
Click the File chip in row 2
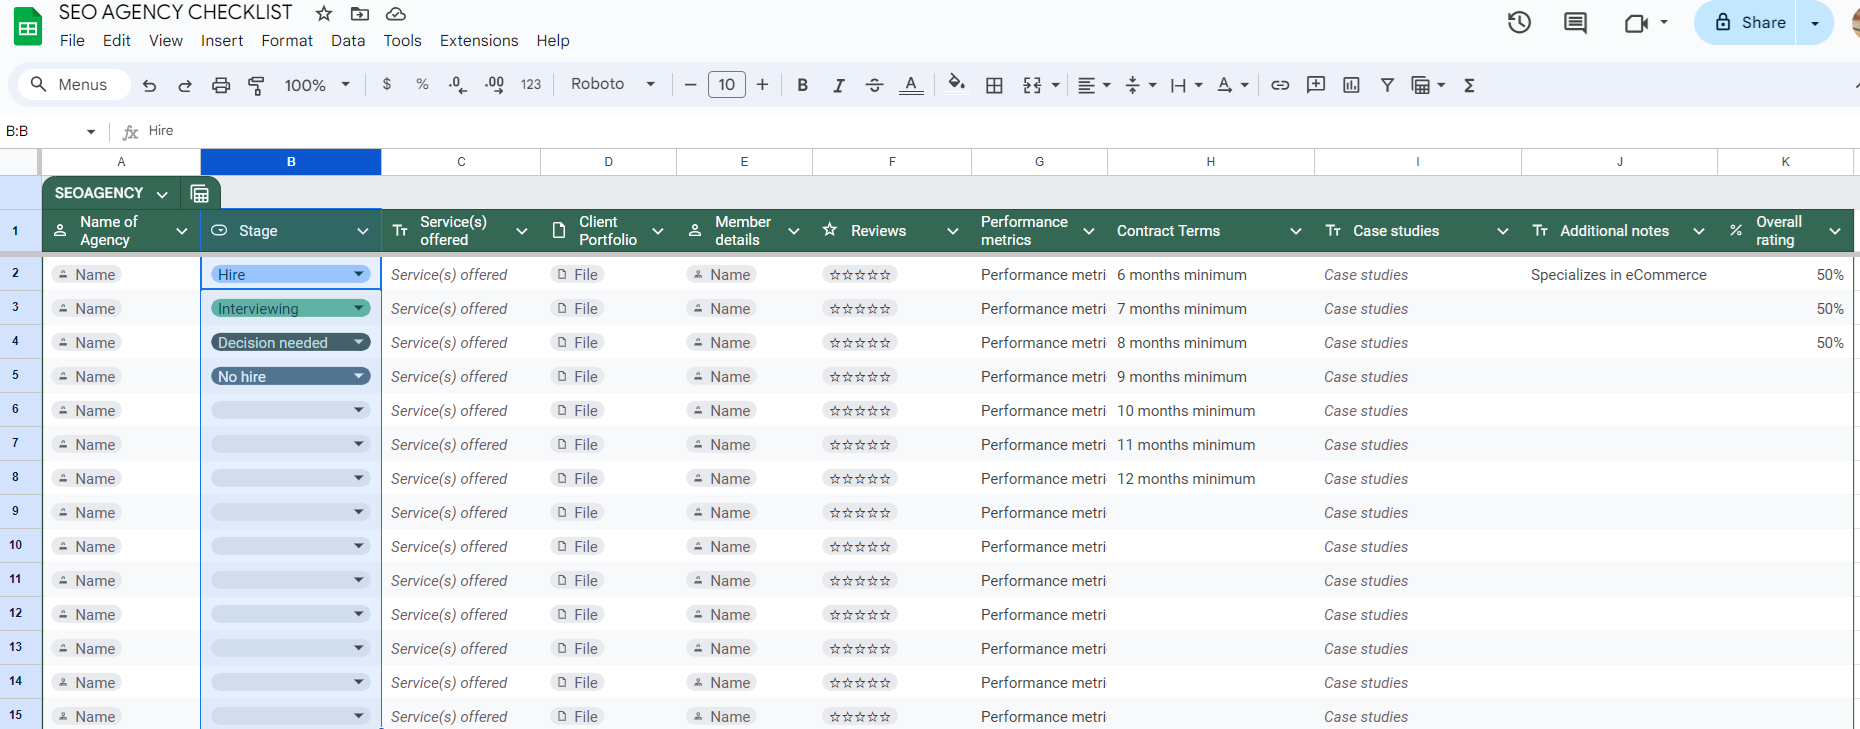(x=577, y=274)
